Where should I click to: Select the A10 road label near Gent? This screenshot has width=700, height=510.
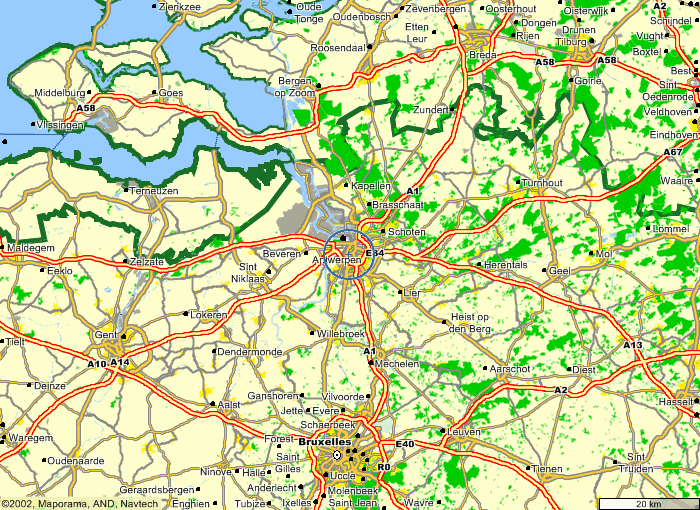pos(96,364)
